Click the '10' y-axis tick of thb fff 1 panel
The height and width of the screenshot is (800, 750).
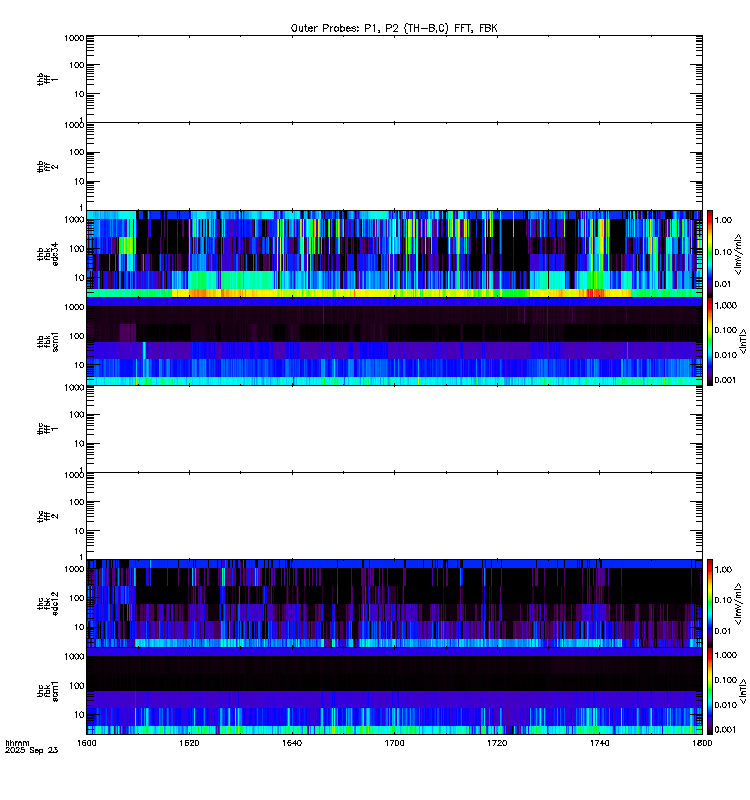[x=79, y=94]
